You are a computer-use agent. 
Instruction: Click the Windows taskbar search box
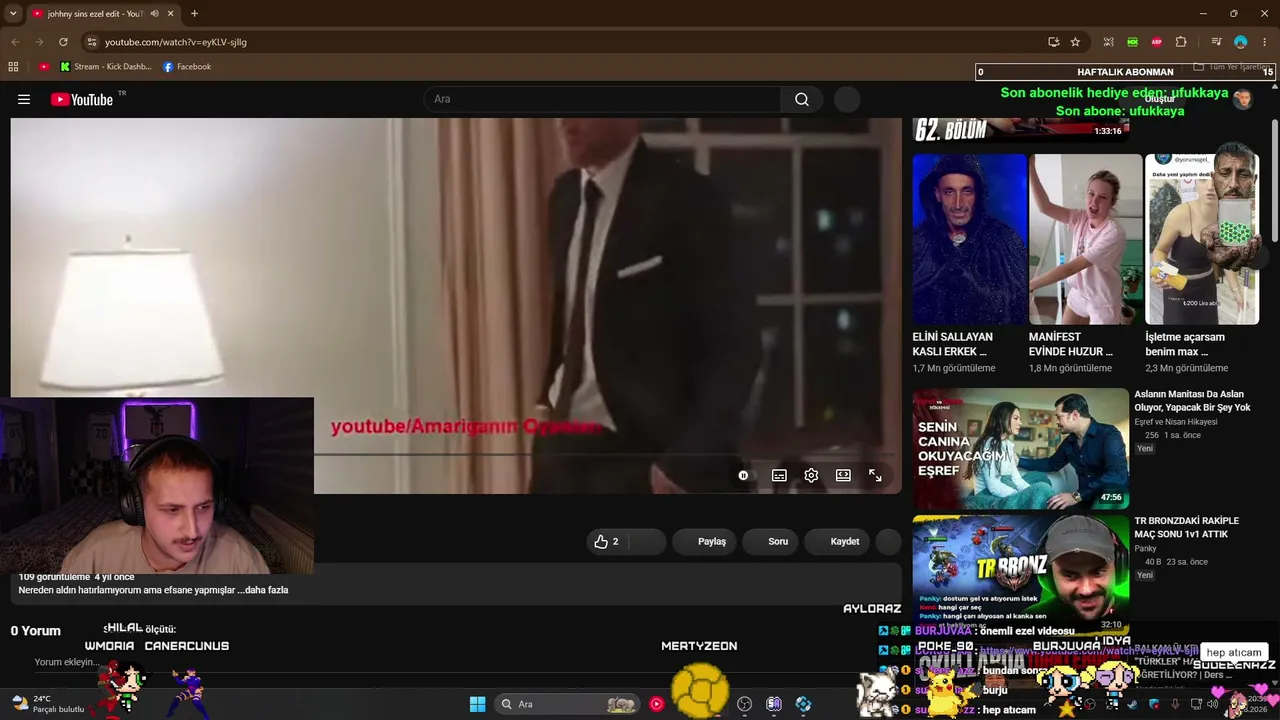[568, 704]
